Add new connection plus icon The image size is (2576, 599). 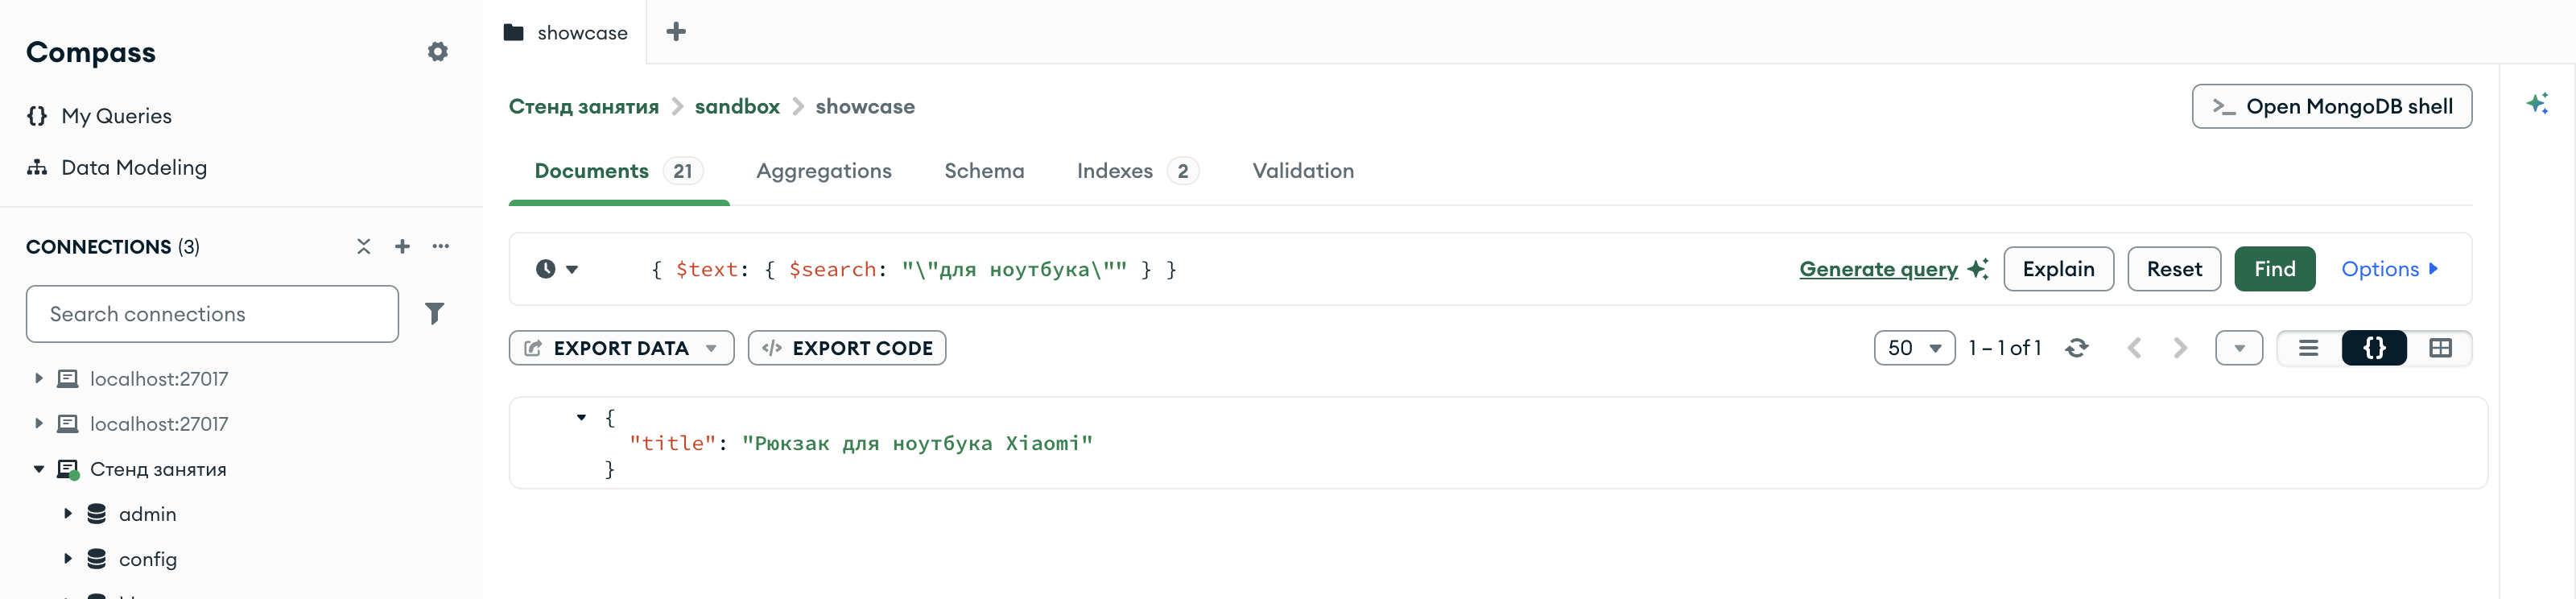tap(402, 247)
